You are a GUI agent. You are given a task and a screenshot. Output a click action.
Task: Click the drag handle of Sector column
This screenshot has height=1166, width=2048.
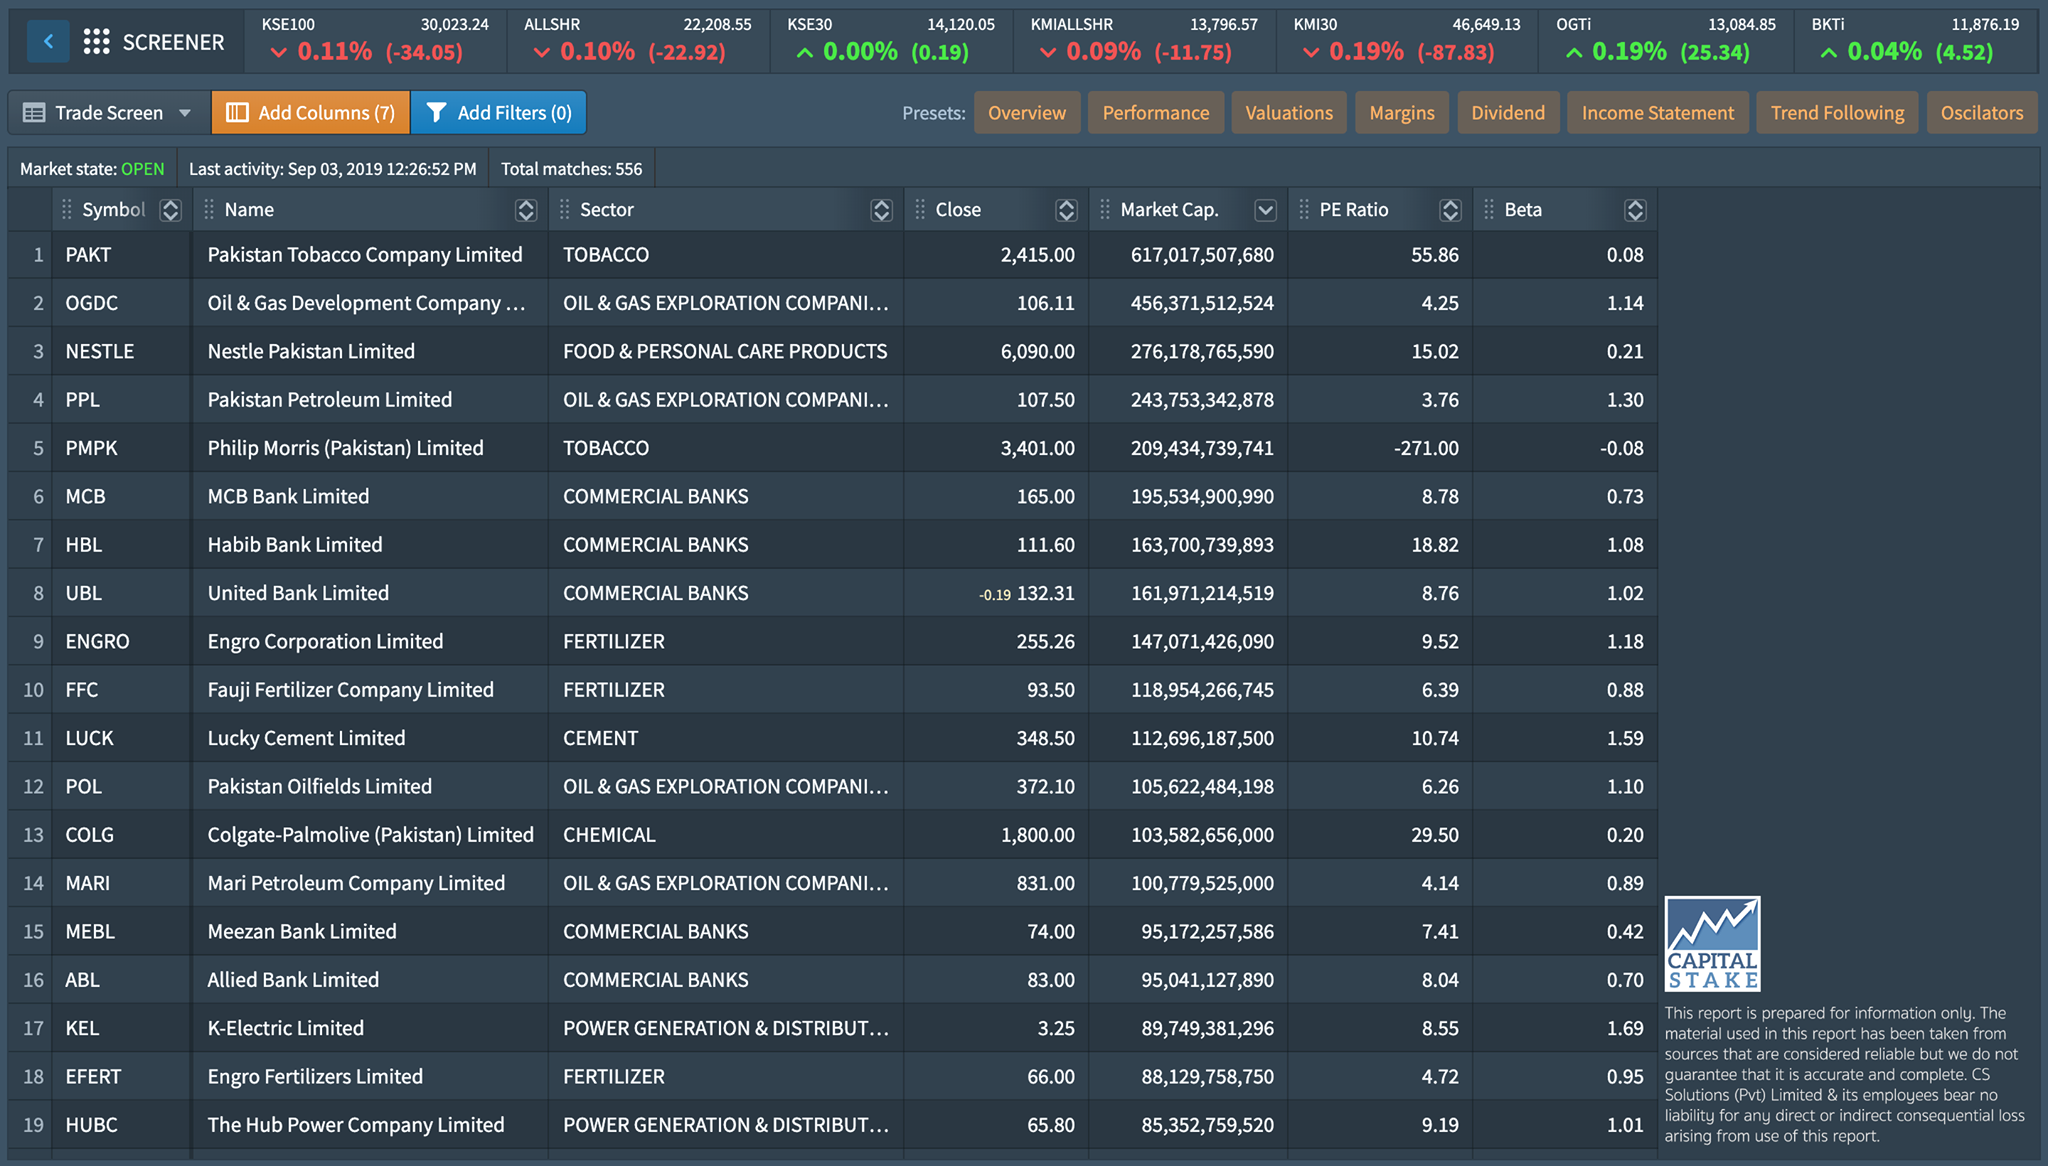click(564, 210)
